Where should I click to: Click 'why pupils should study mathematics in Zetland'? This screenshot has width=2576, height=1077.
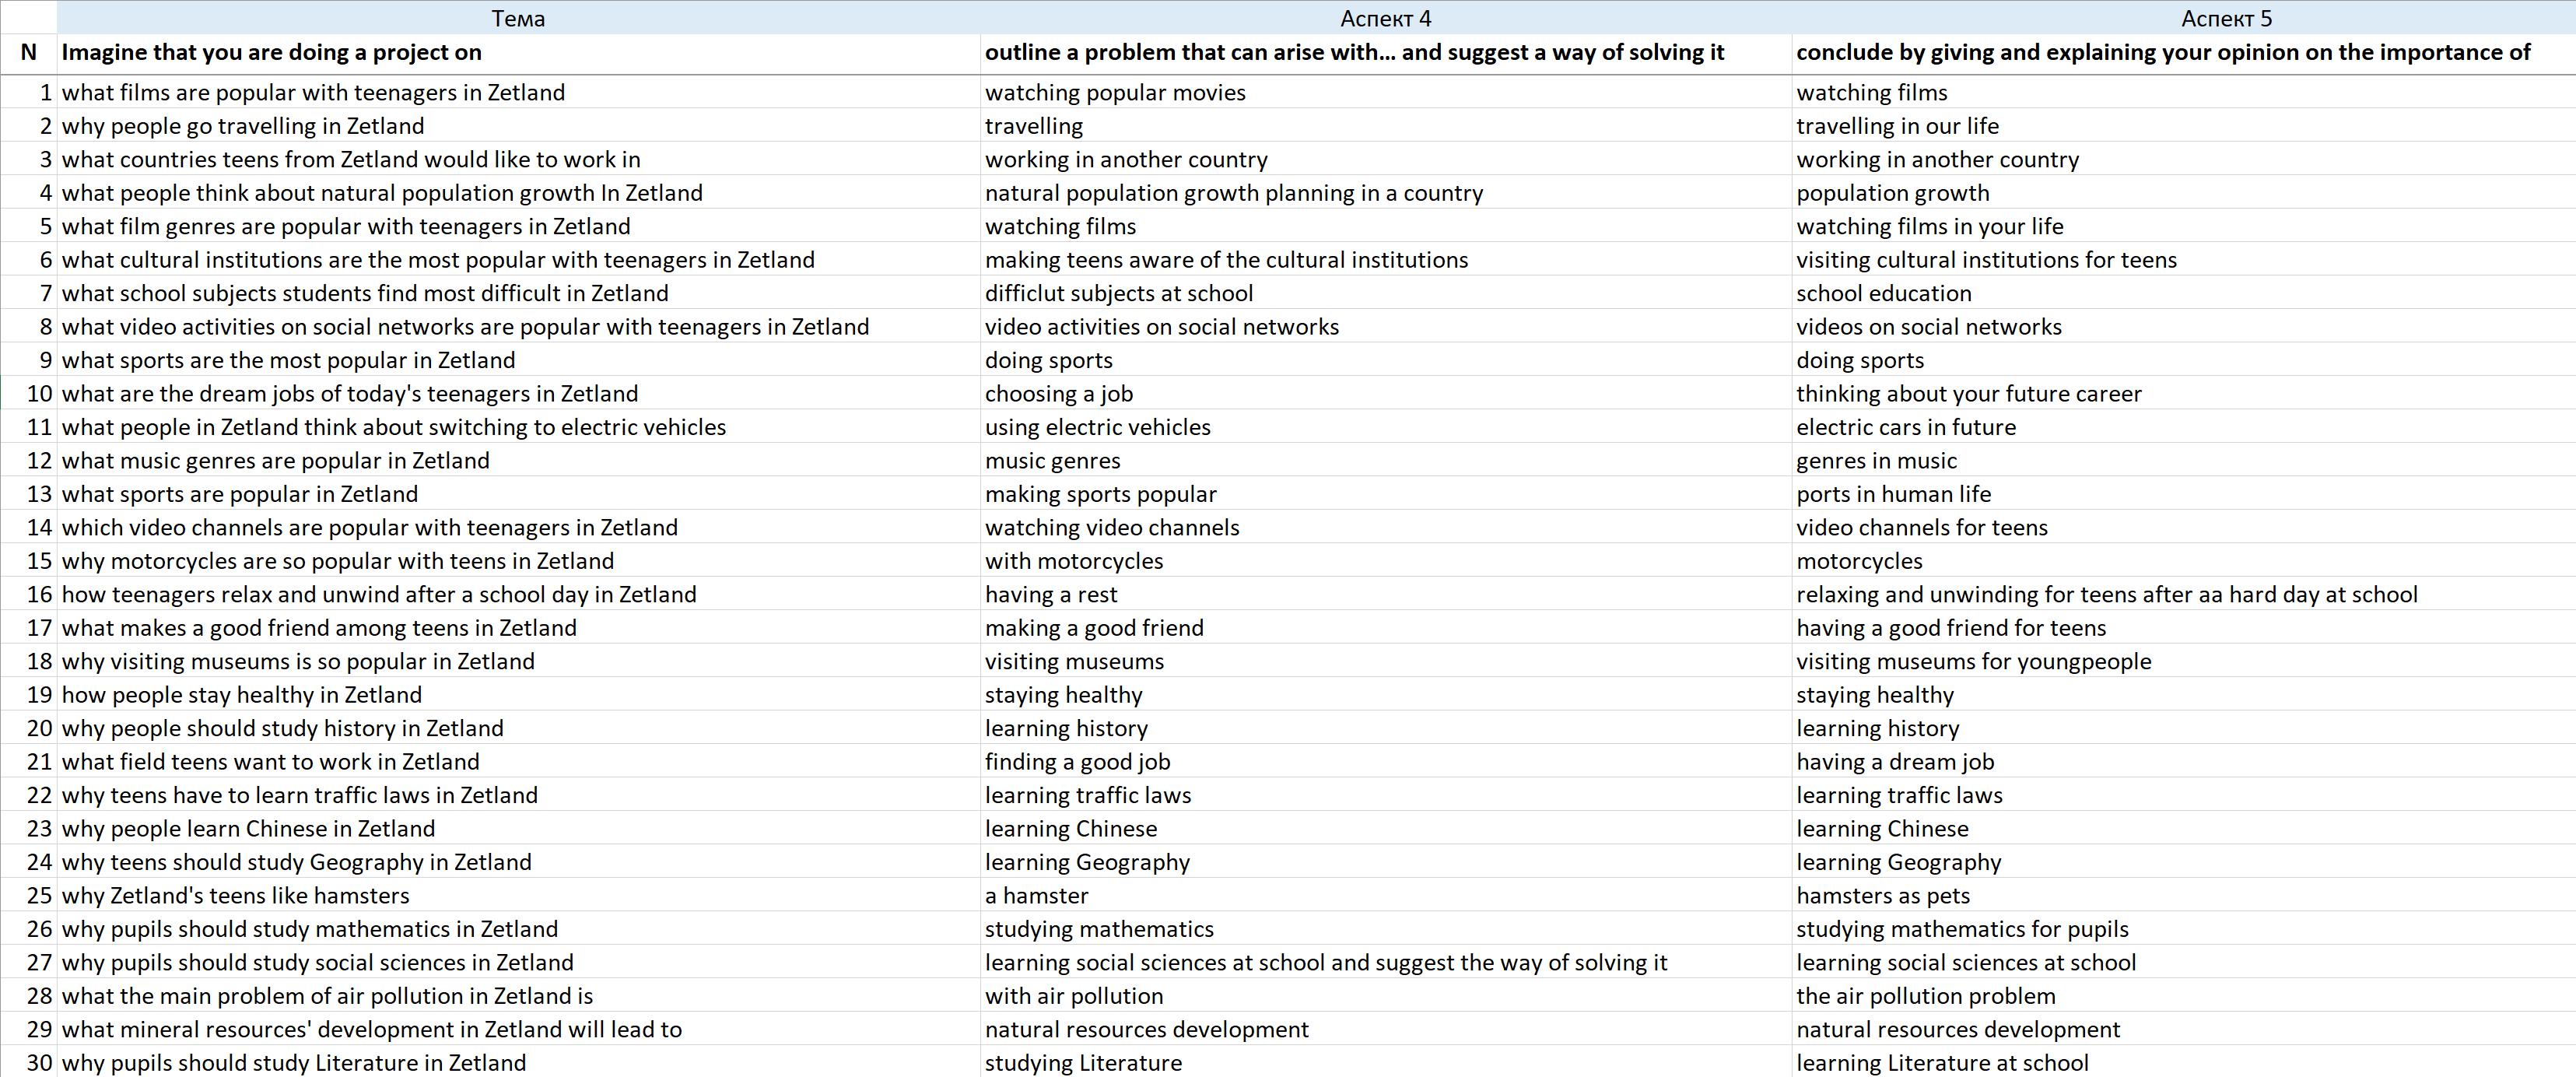pos(518,930)
